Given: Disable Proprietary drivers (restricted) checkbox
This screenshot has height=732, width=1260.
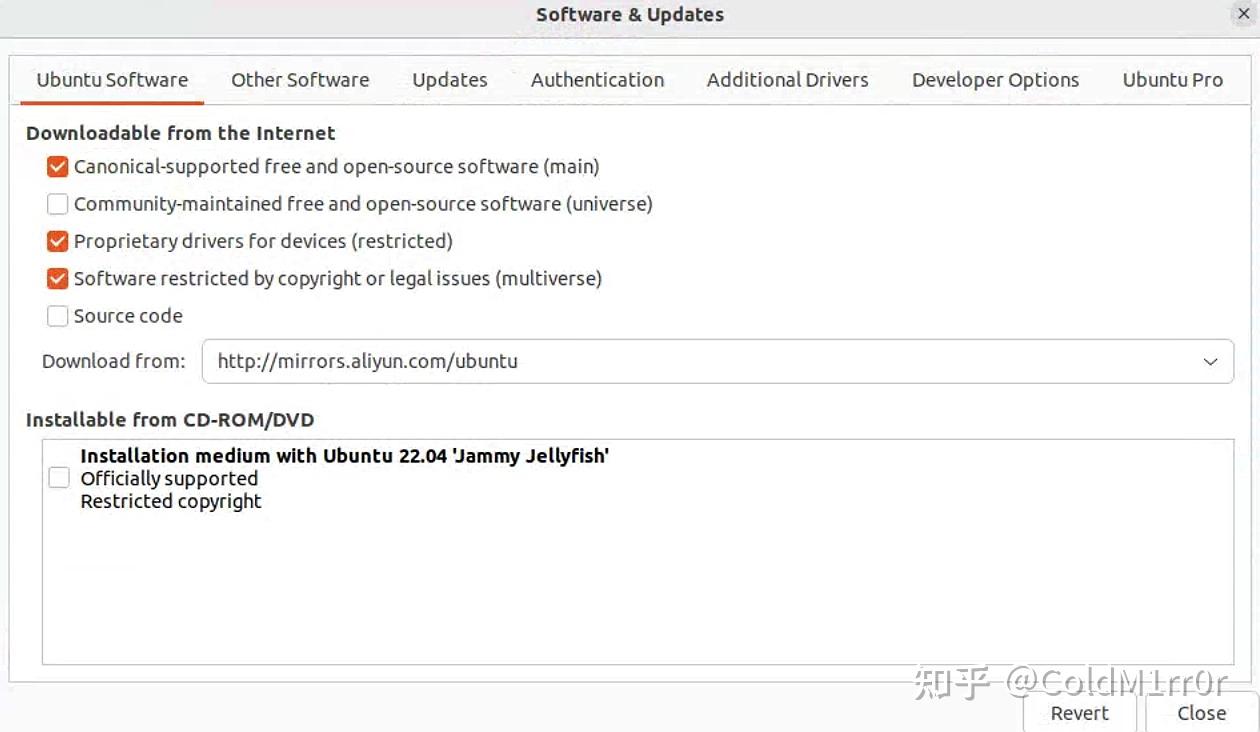Looking at the screenshot, I should 58,241.
